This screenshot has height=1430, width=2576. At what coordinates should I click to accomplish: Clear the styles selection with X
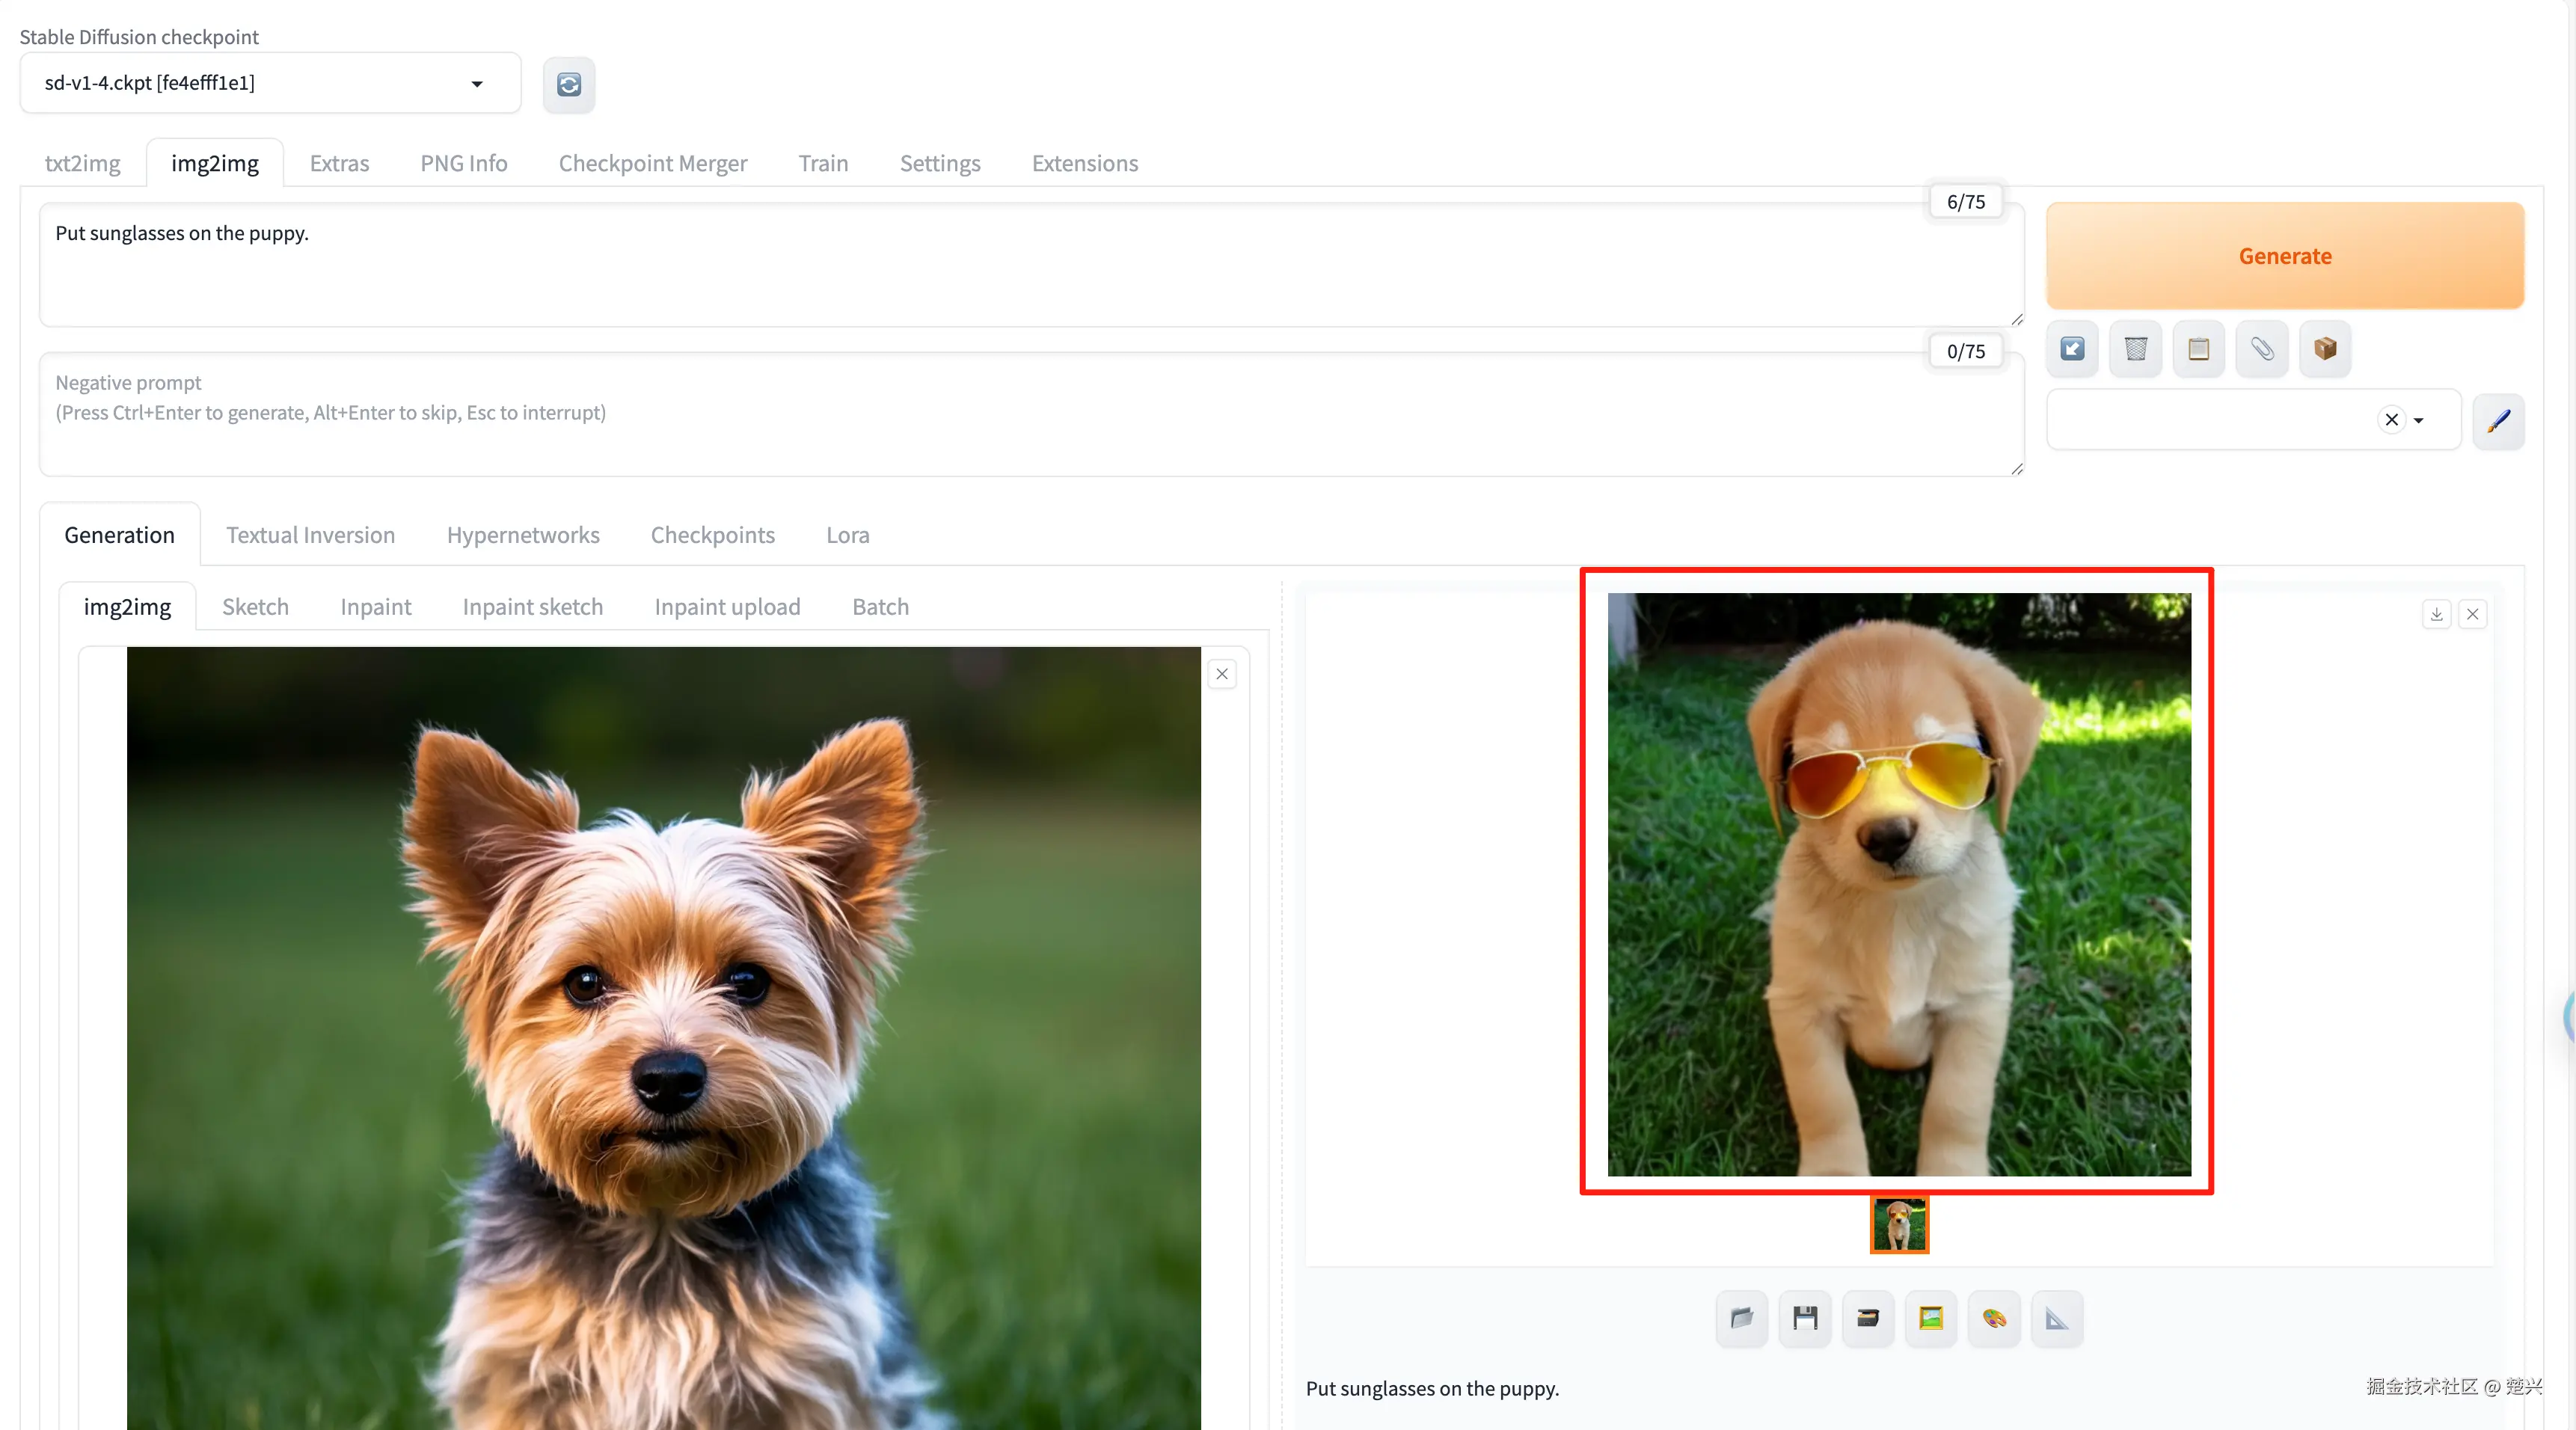coord(2391,420)
